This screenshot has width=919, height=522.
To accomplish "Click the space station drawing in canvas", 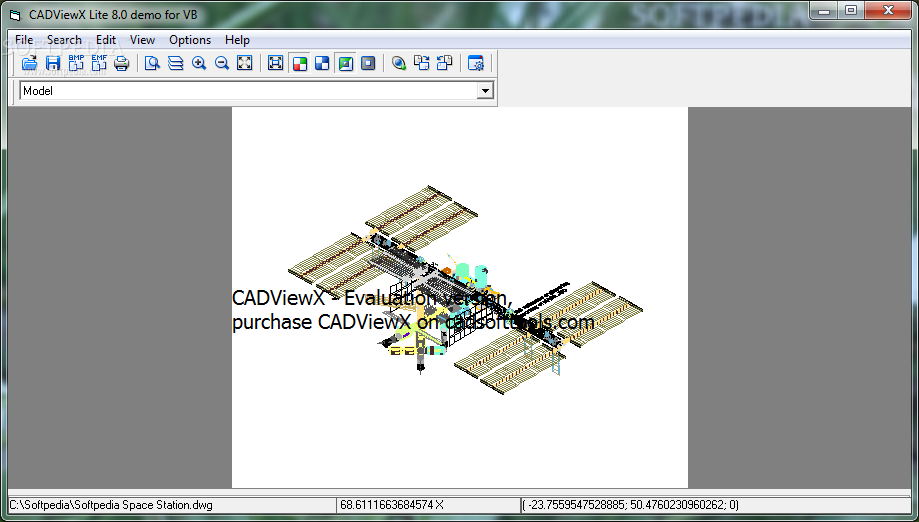I will click(466, 290).
